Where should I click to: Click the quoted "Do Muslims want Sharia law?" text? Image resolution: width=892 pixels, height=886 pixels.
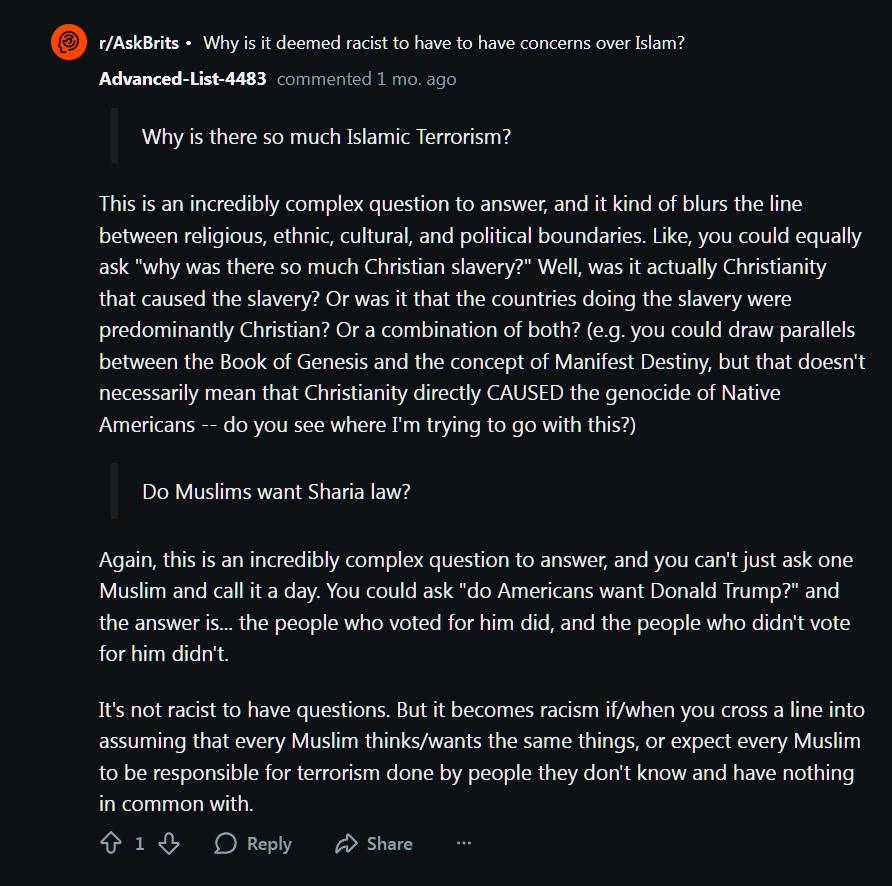tap(276, 491)
